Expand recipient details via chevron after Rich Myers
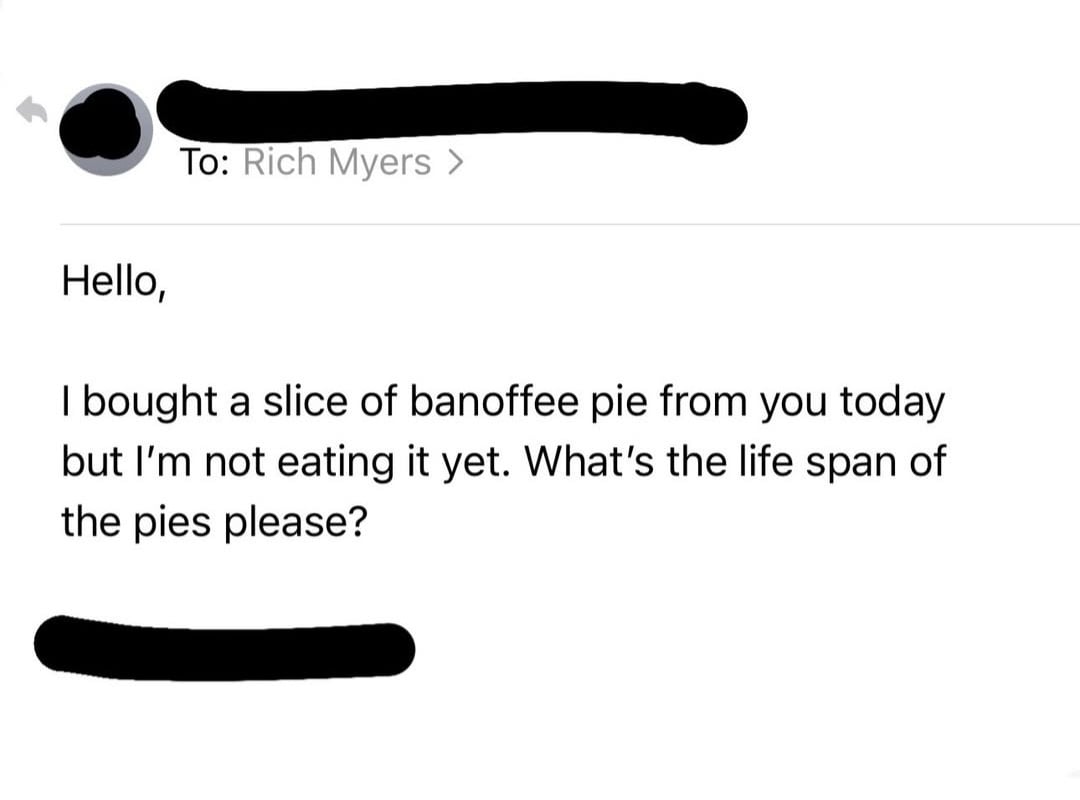This screenshot has width=1080, height=800. pos(455,162)
